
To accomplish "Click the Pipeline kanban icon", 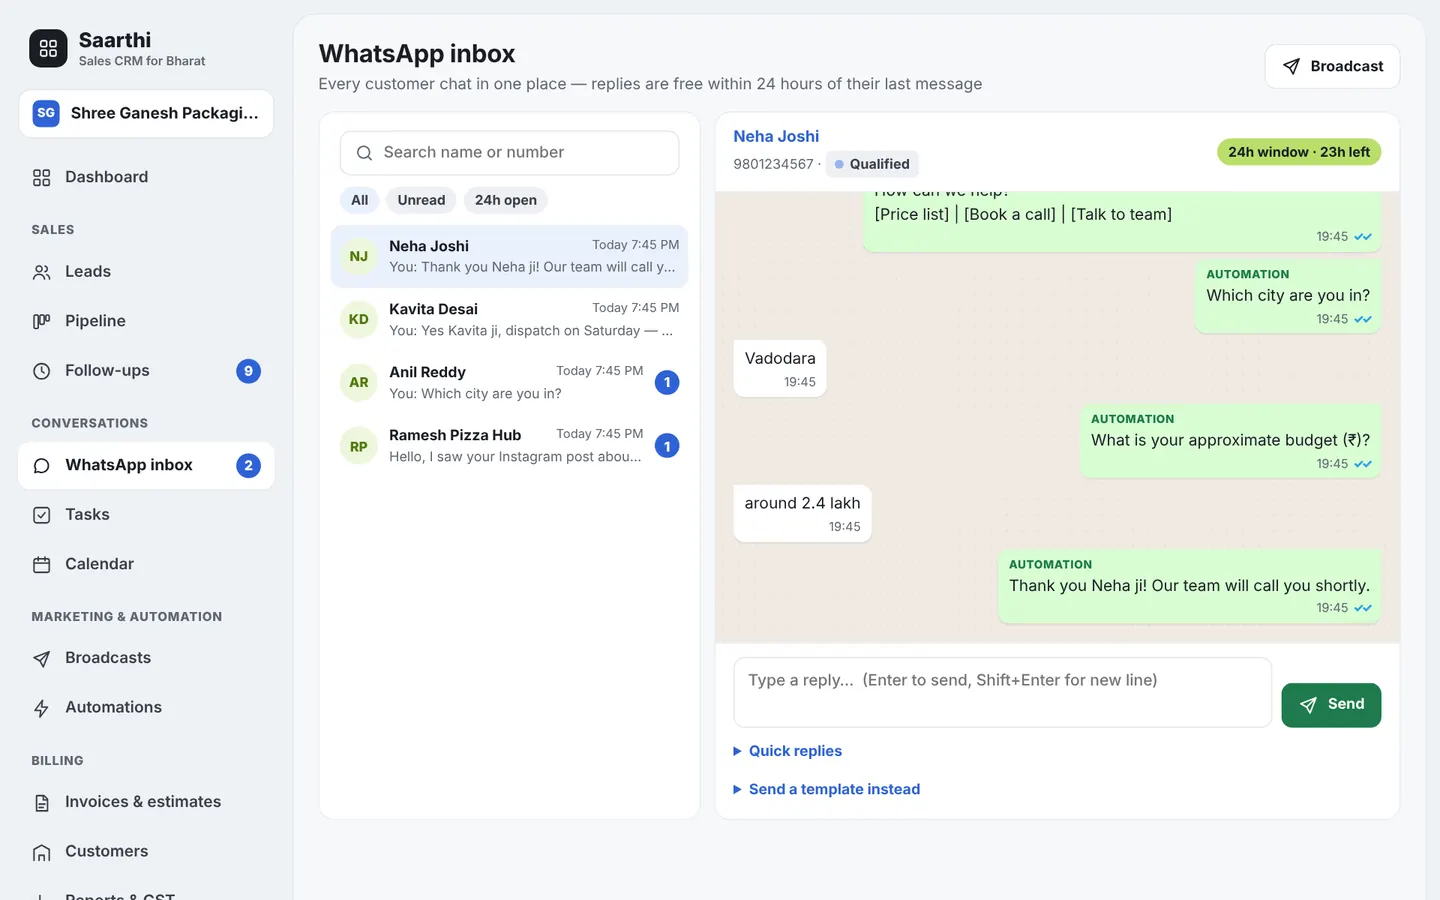I will [41, 321].
